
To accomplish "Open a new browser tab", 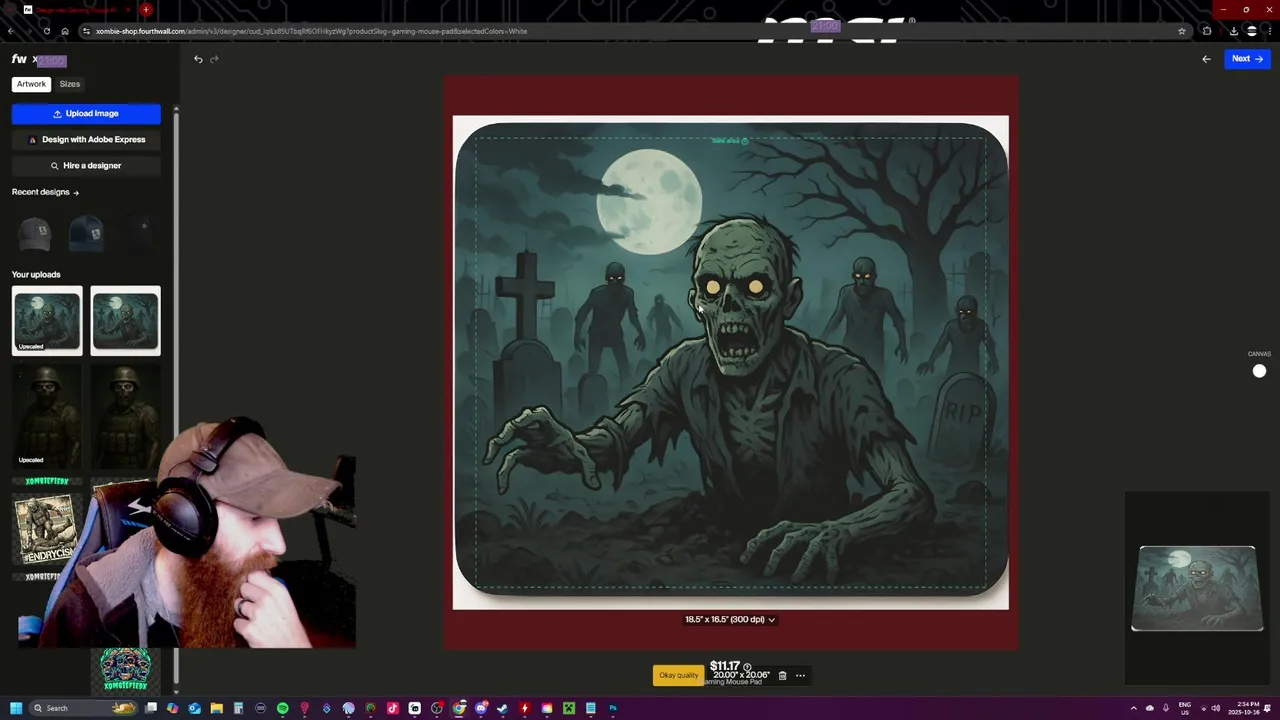I will [x=146, y=10].
